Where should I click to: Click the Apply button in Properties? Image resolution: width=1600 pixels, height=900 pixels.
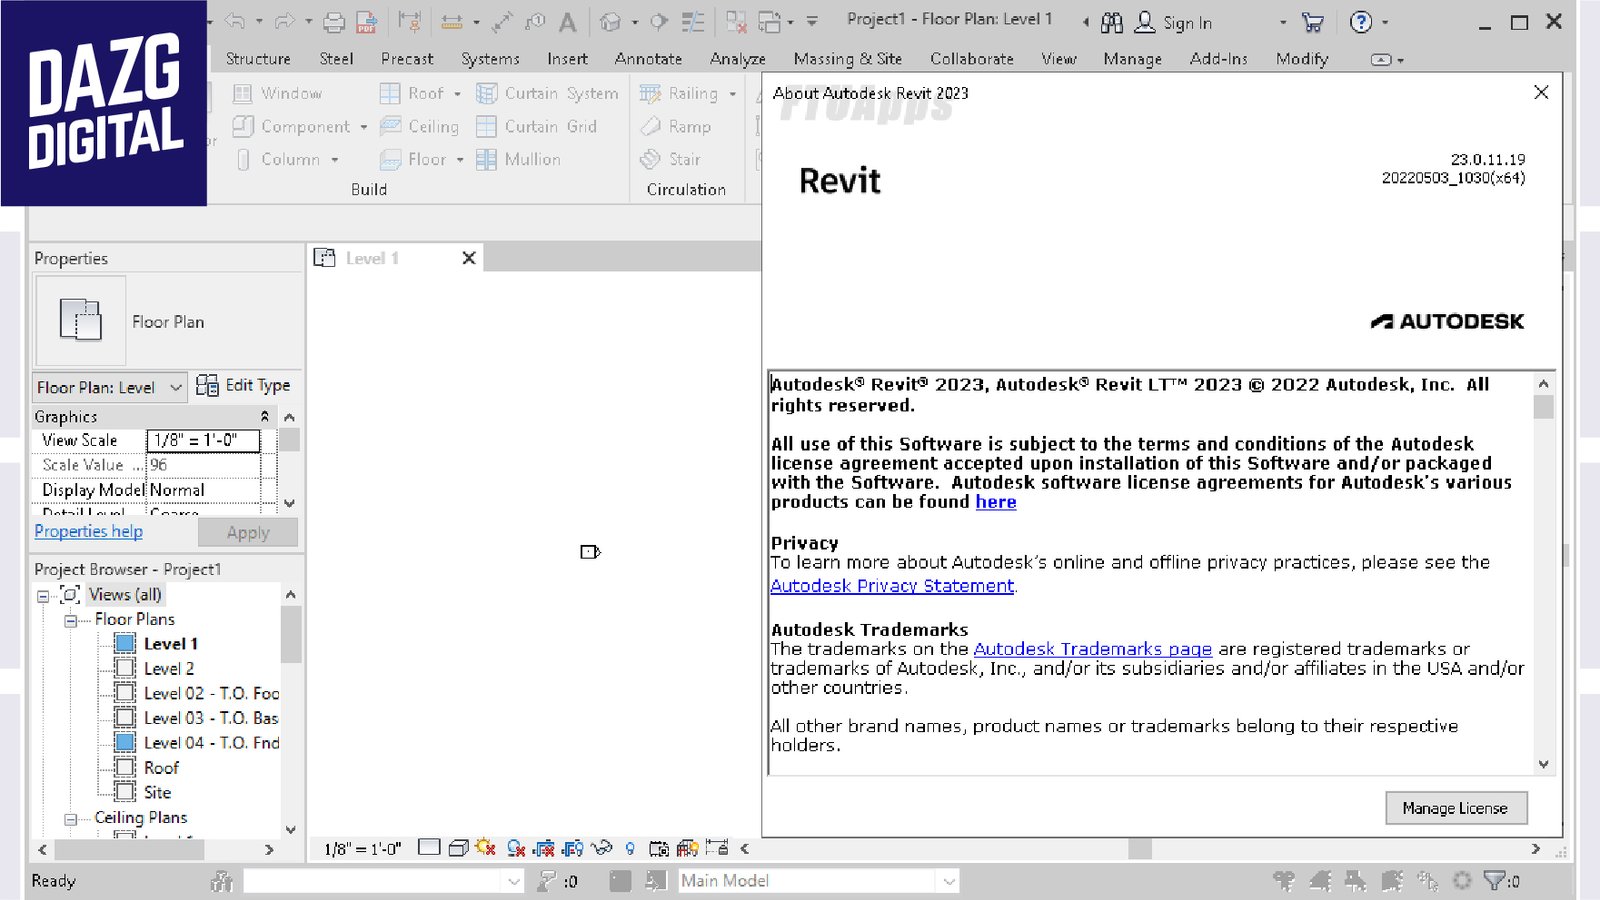tap(248, 532)
